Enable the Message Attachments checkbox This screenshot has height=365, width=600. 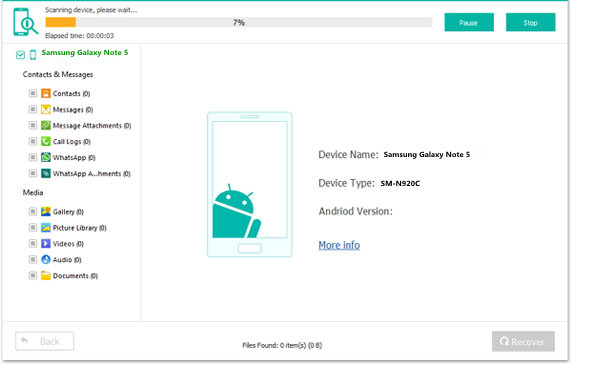tap(33, 125)
